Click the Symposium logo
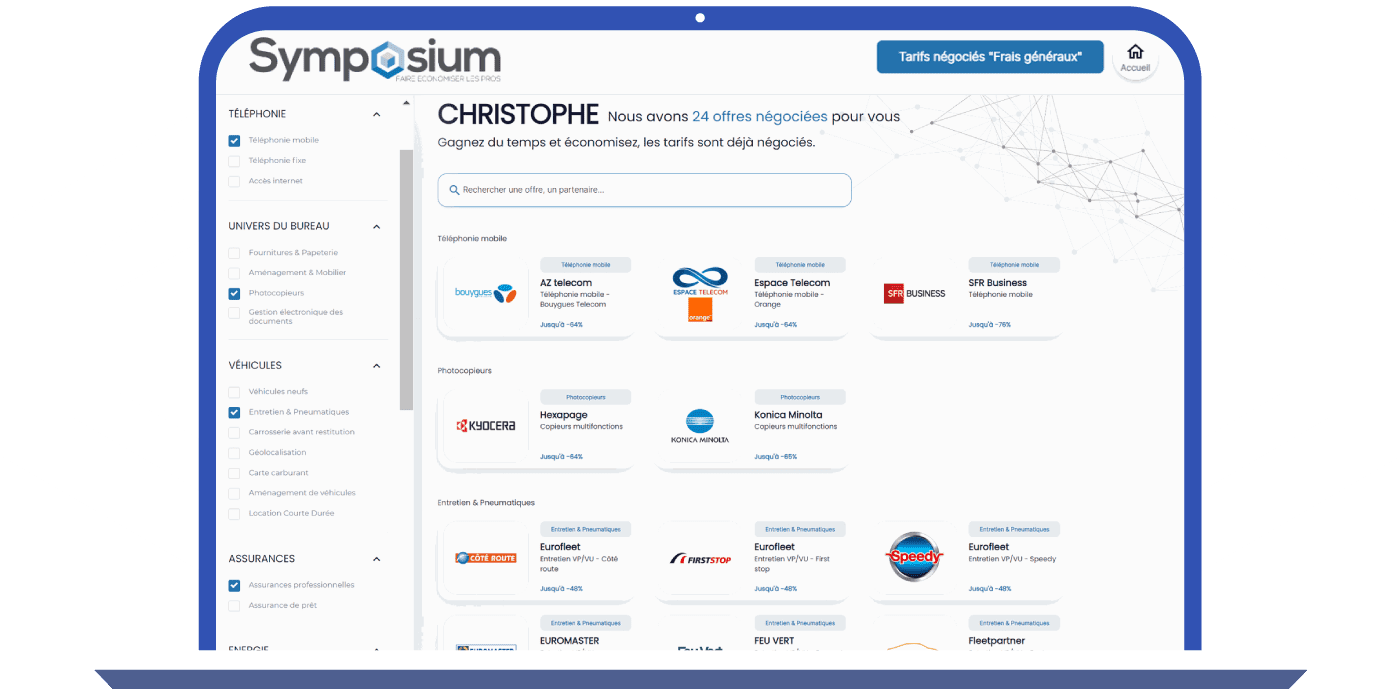This screenshot has height=689, width=1400. coord(375,58)
